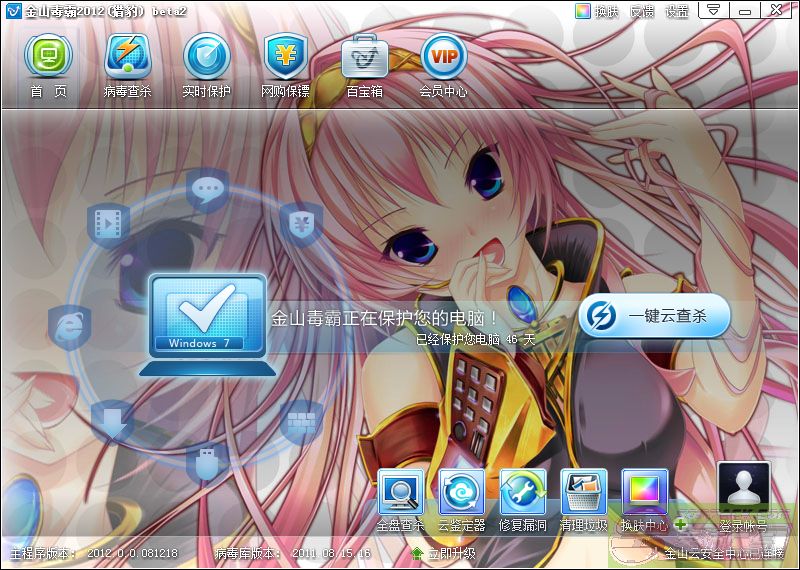Click the 一键云查杀 cloud scan button

click(655, 315)
